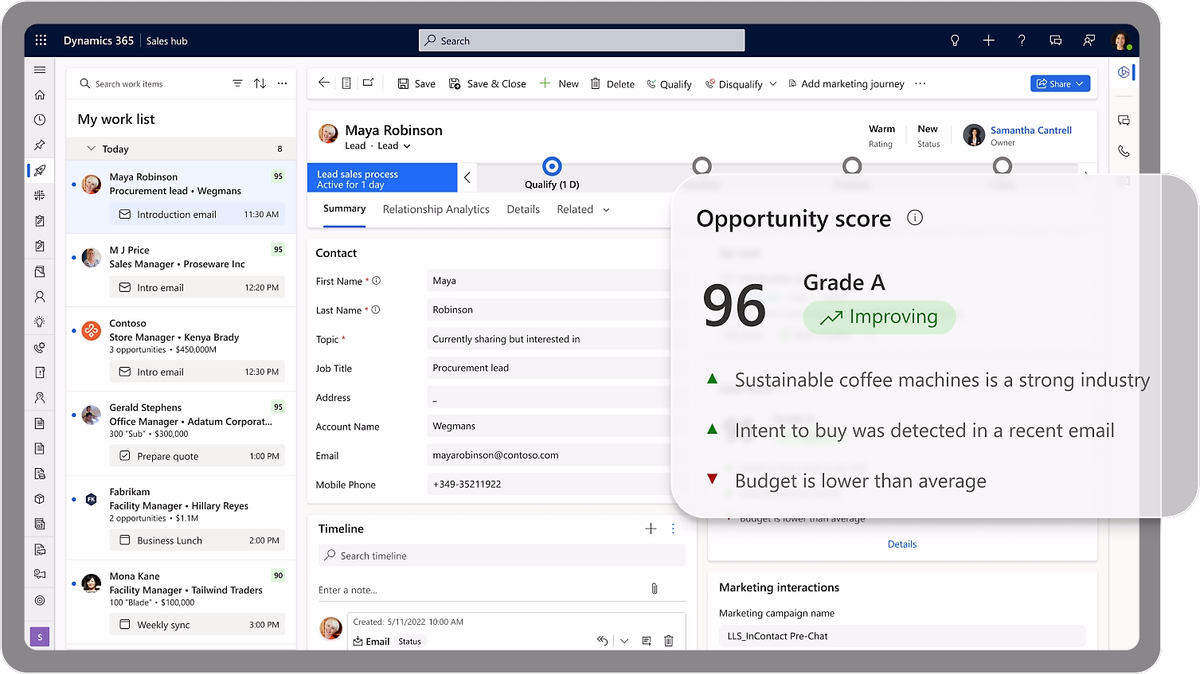This screenshot has width=1200, height=674.
Task: Add a timeline entry with plus icon
Action: [x=650, y=529]
